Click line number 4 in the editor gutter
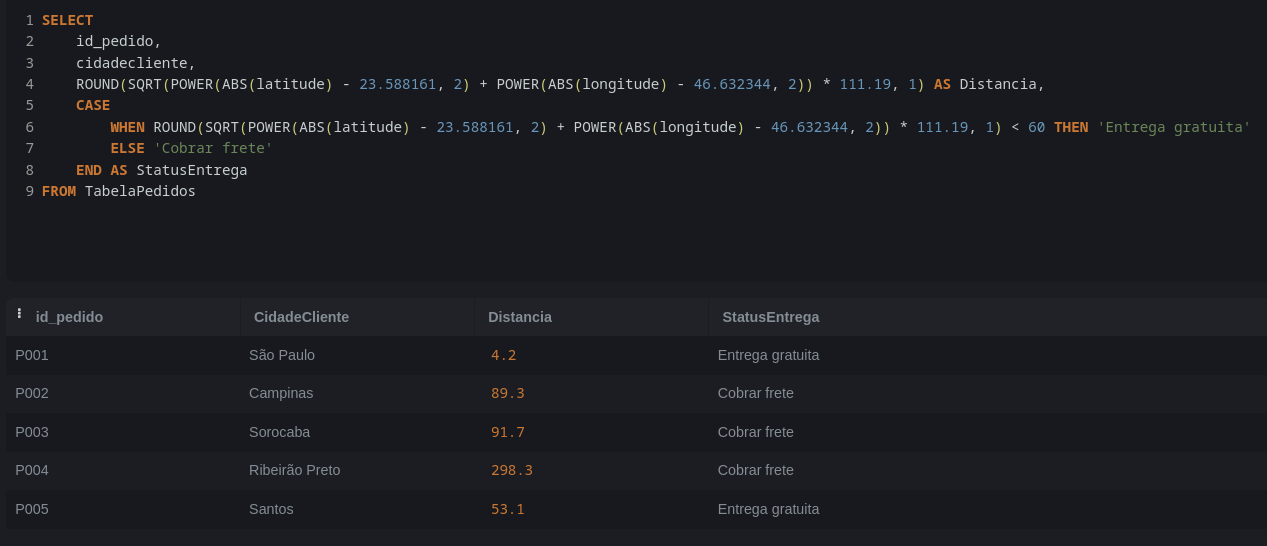This screenshot has width=1267, height=546. point(30,84)
